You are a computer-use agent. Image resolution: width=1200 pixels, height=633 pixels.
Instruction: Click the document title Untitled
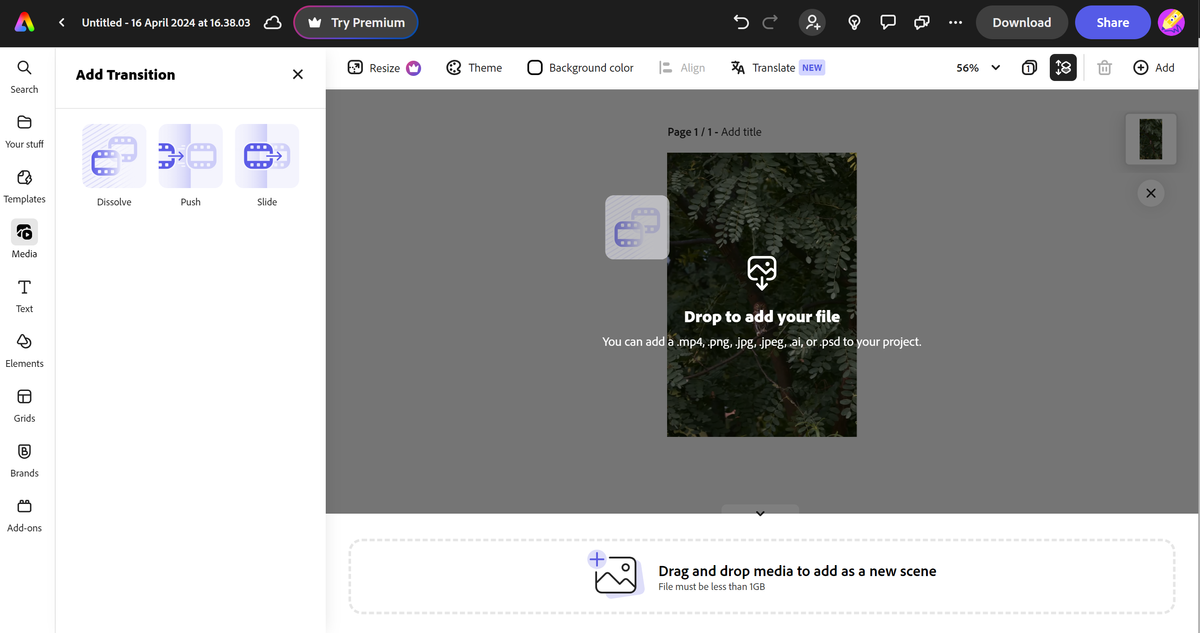166,22
